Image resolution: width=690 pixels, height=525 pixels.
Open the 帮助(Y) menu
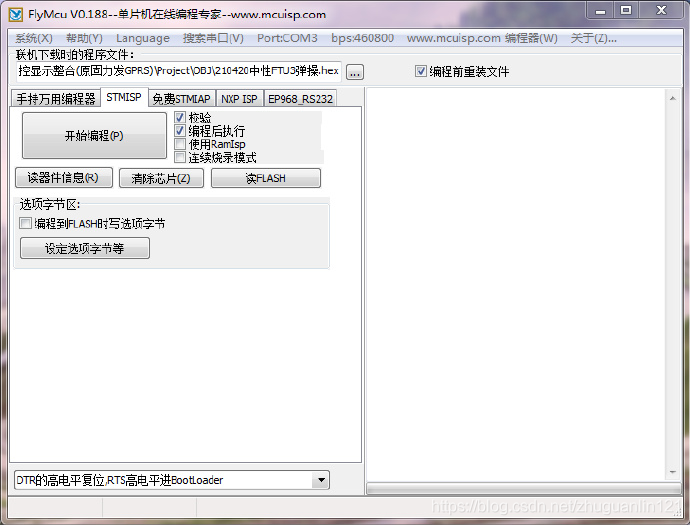84,38
